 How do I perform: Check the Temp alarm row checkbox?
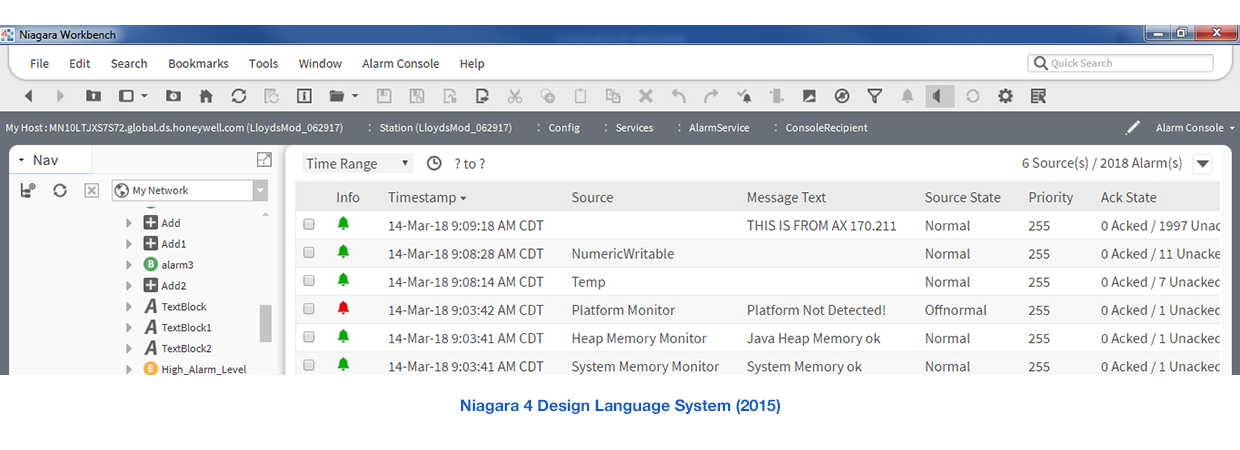pos(309,281)
